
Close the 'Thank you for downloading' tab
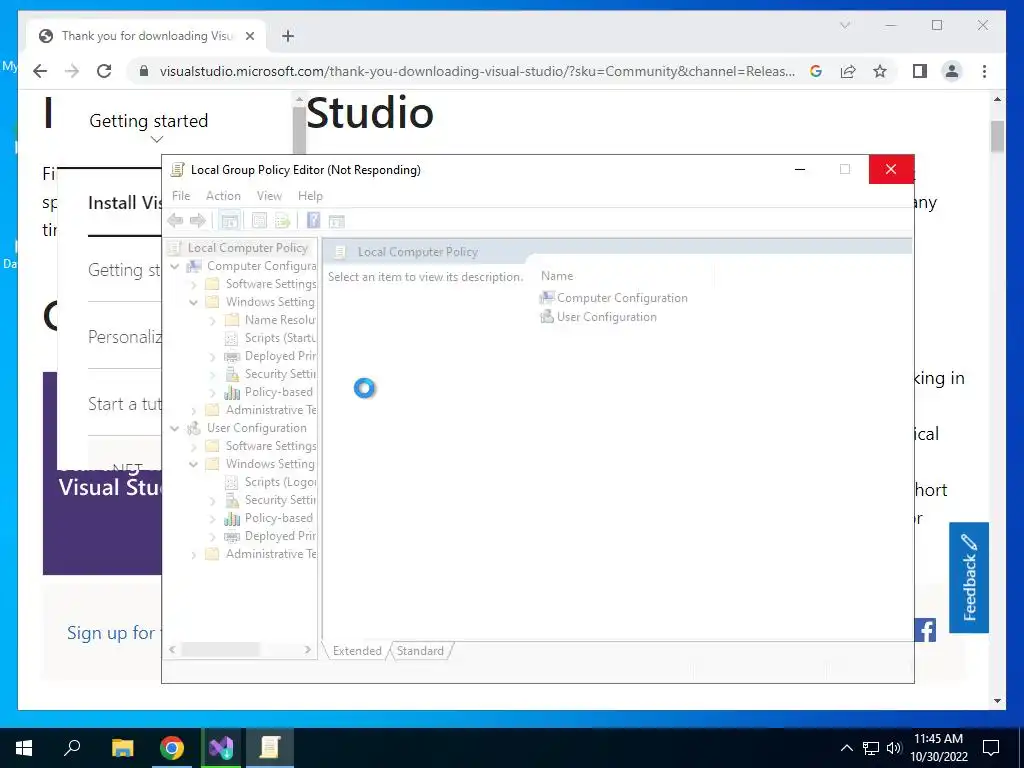click(249, 36)
